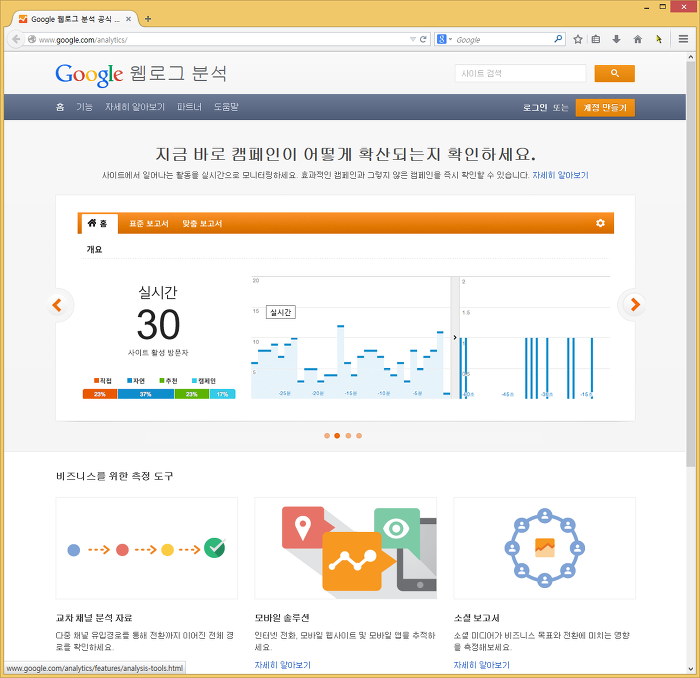
Task: Go to next slide with right arrow
Action: pos(633,304)
